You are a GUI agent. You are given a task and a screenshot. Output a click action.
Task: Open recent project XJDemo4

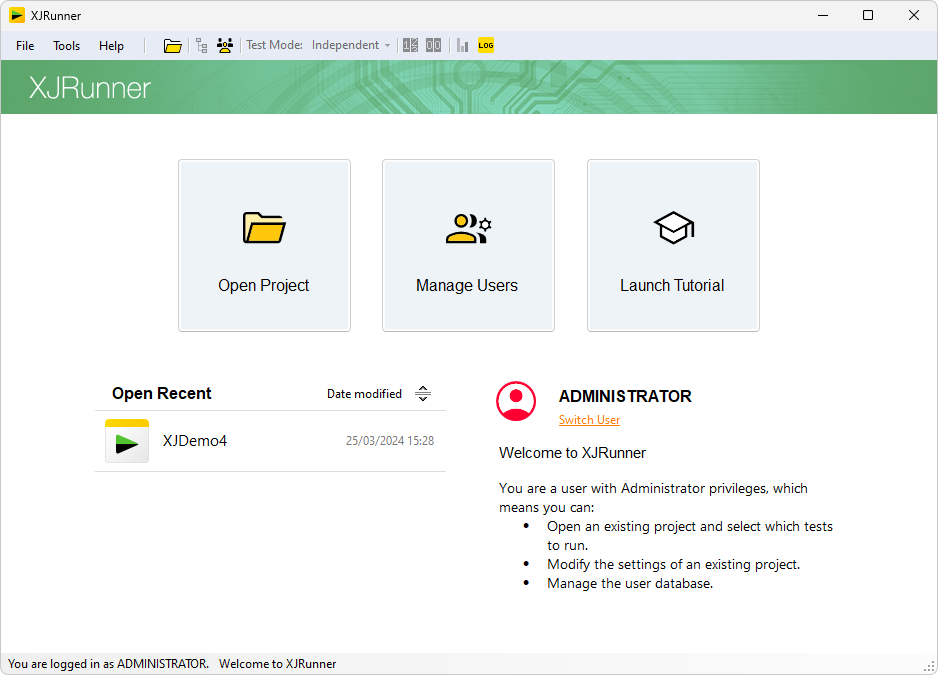pyautogui.click(x=195, y=441)
